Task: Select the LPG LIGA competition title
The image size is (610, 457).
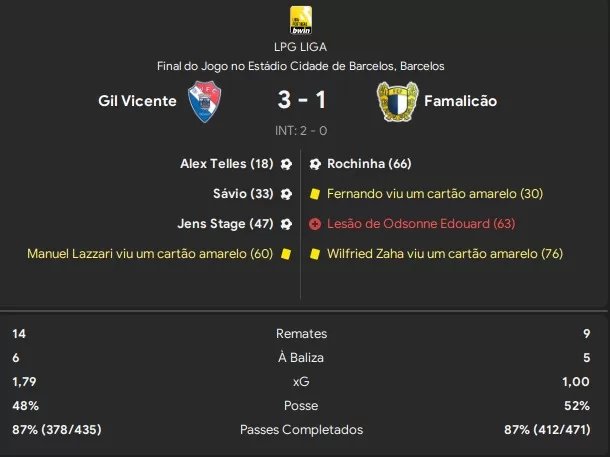Action: click(x=300, y=47)
